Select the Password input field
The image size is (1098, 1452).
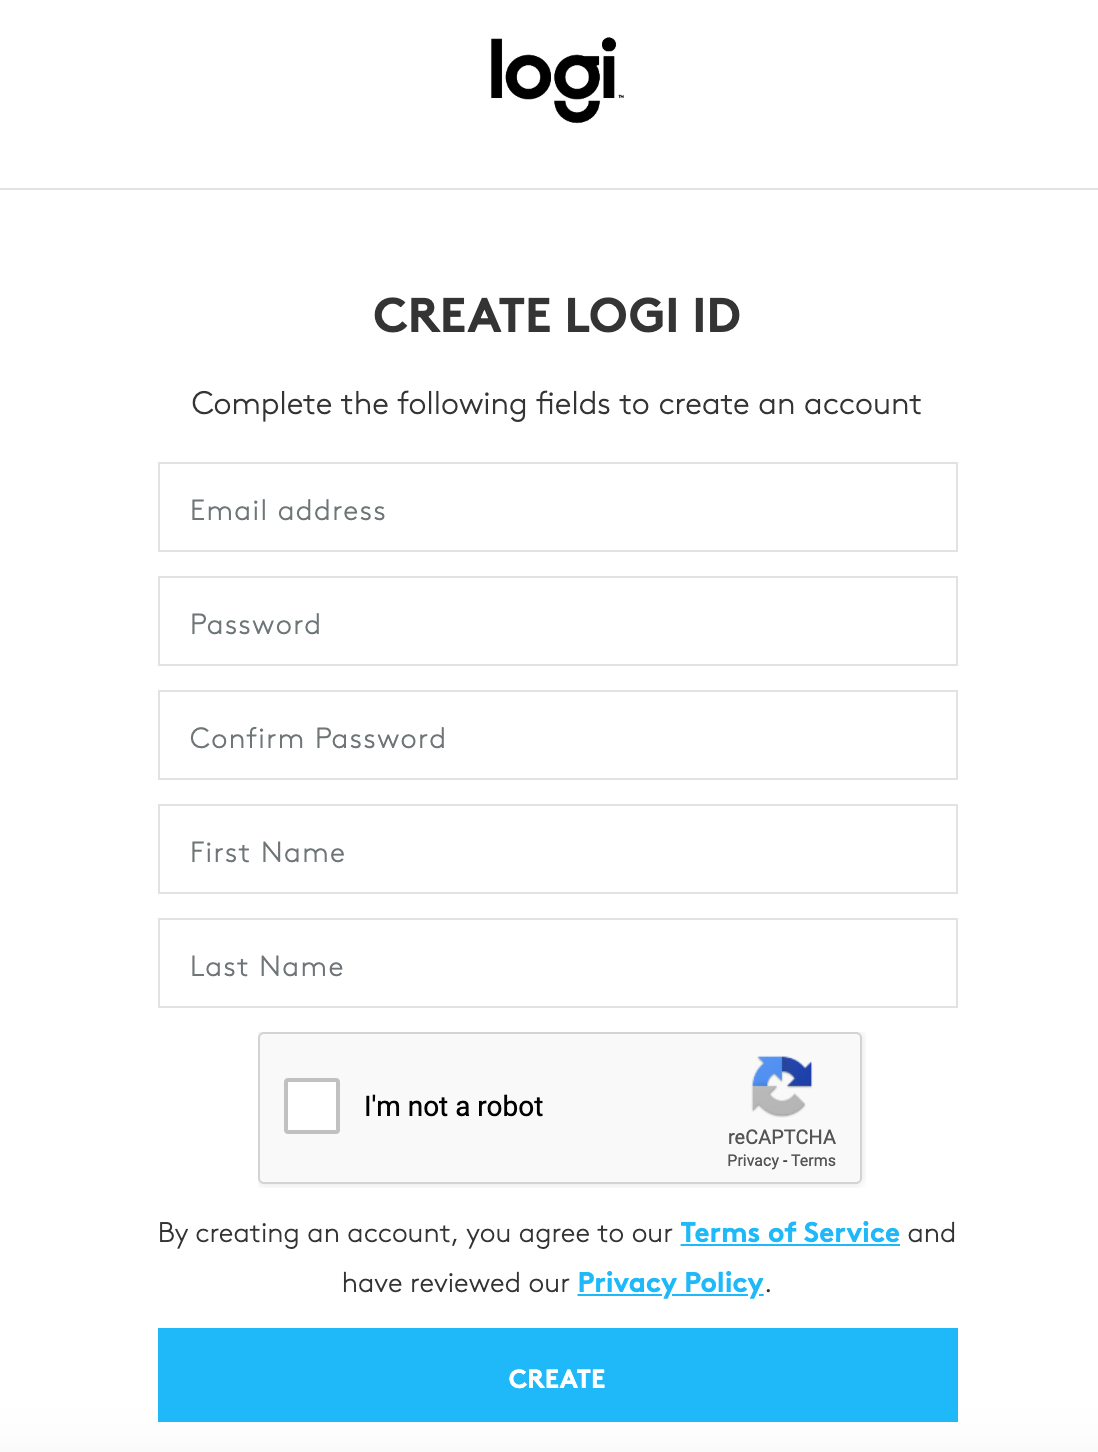click(558, 621)
